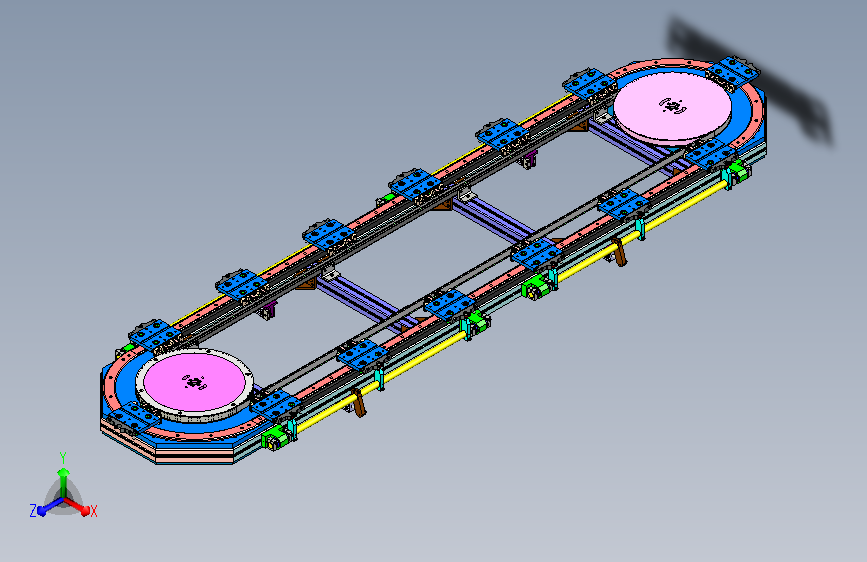This screenshot has width=867, height=562.
Task: Click the blue Z axis of the triad
Action: pyautogui.click(x=49, y=507)
